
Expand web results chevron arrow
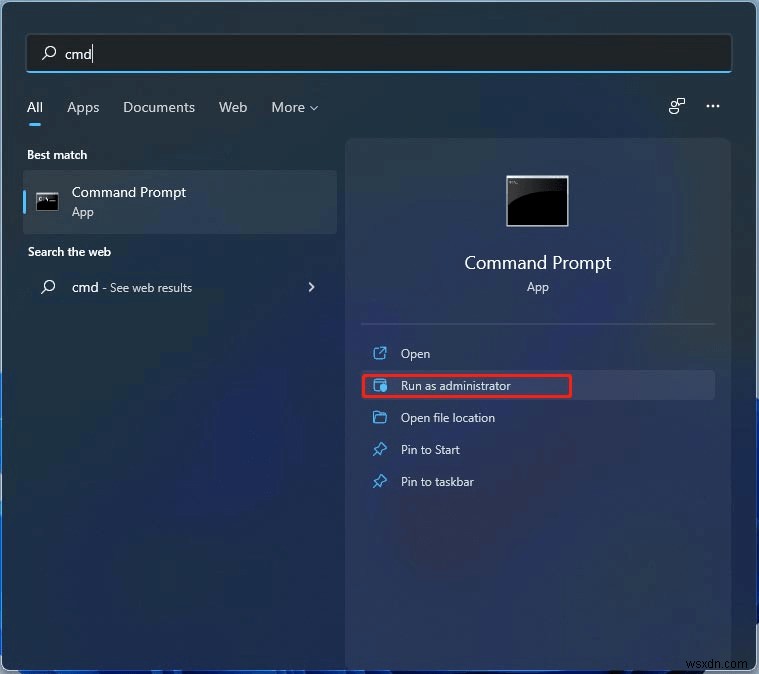[x=311, y=288]
